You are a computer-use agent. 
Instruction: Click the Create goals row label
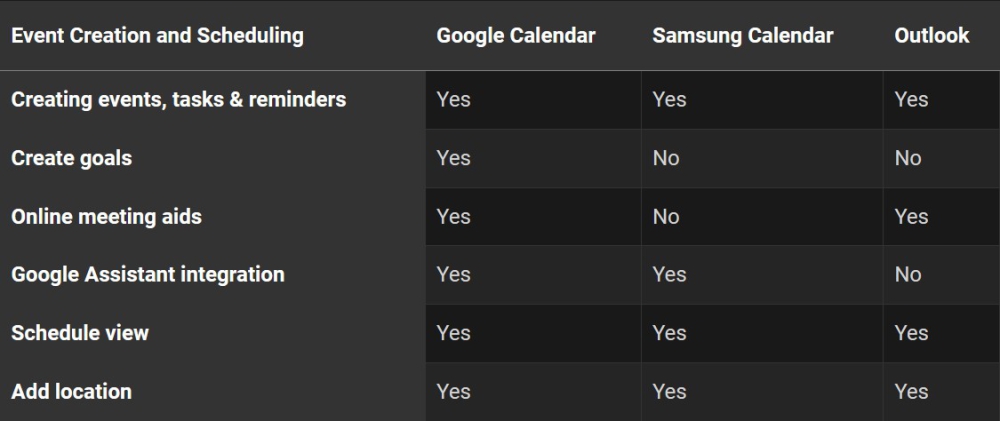[x=71, y=158]
